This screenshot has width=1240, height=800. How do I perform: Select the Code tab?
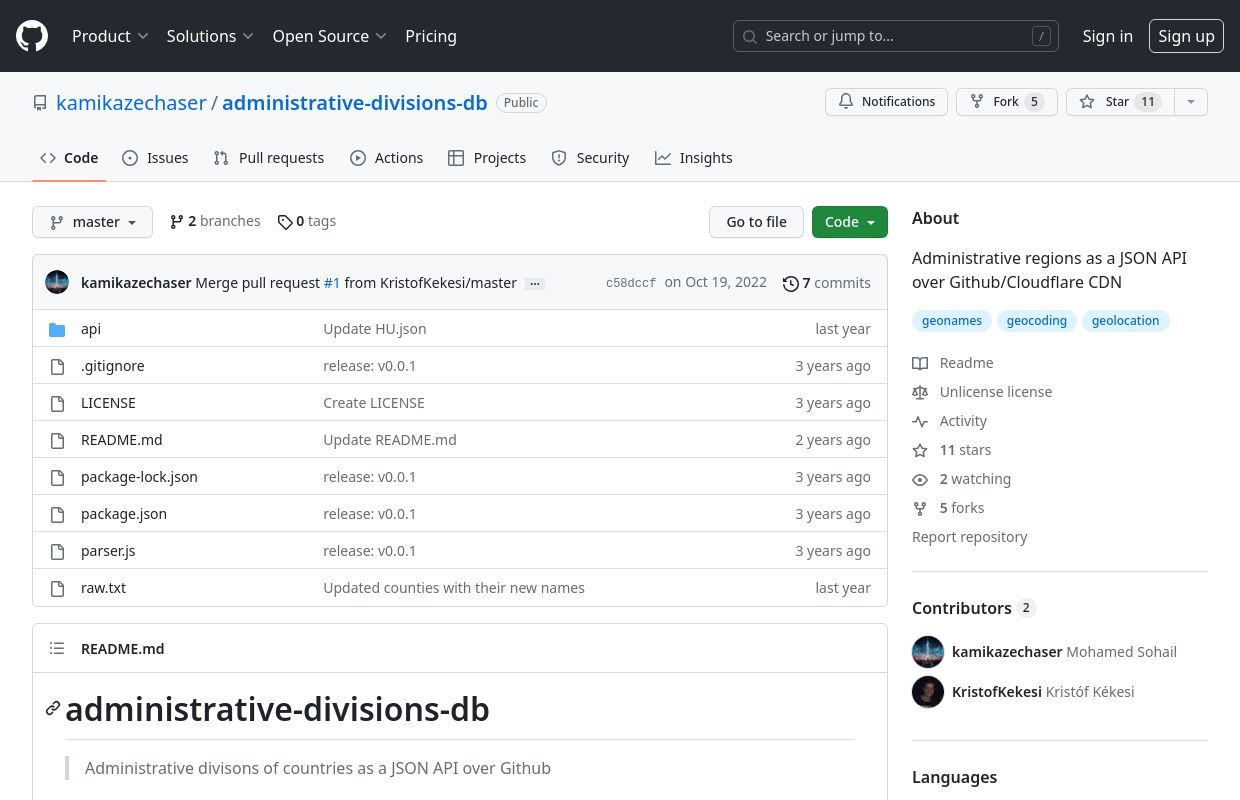pos(69,158)
